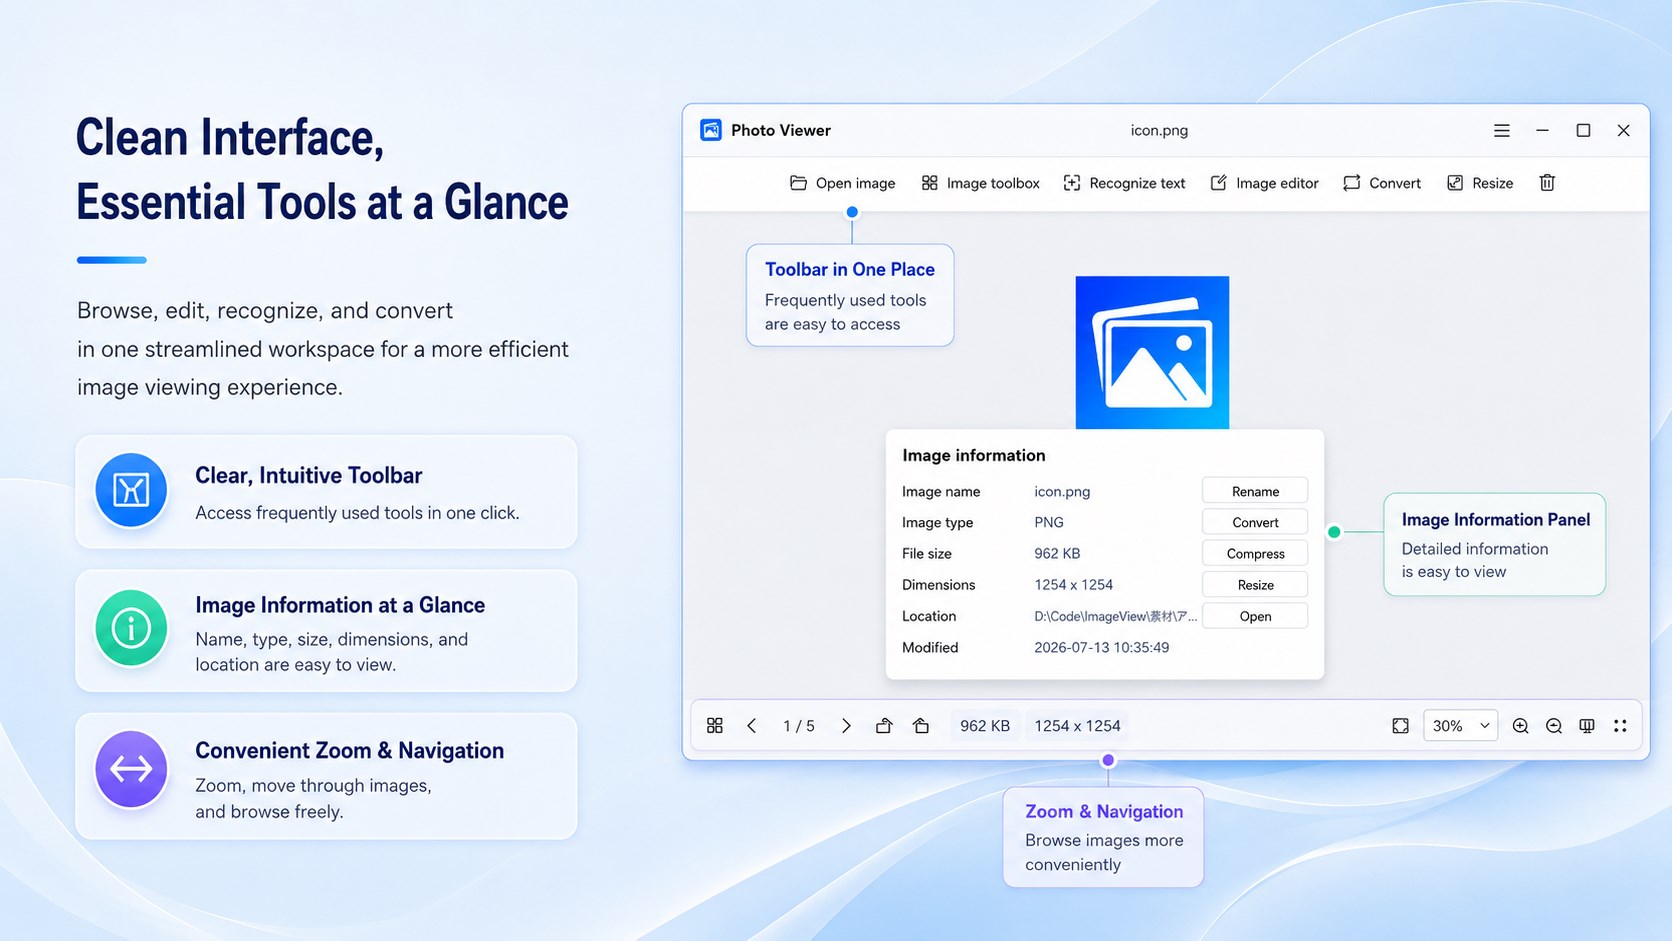Toggle fit-to-window view icon
The image size is (1672, 941).
pos(1400,726)
